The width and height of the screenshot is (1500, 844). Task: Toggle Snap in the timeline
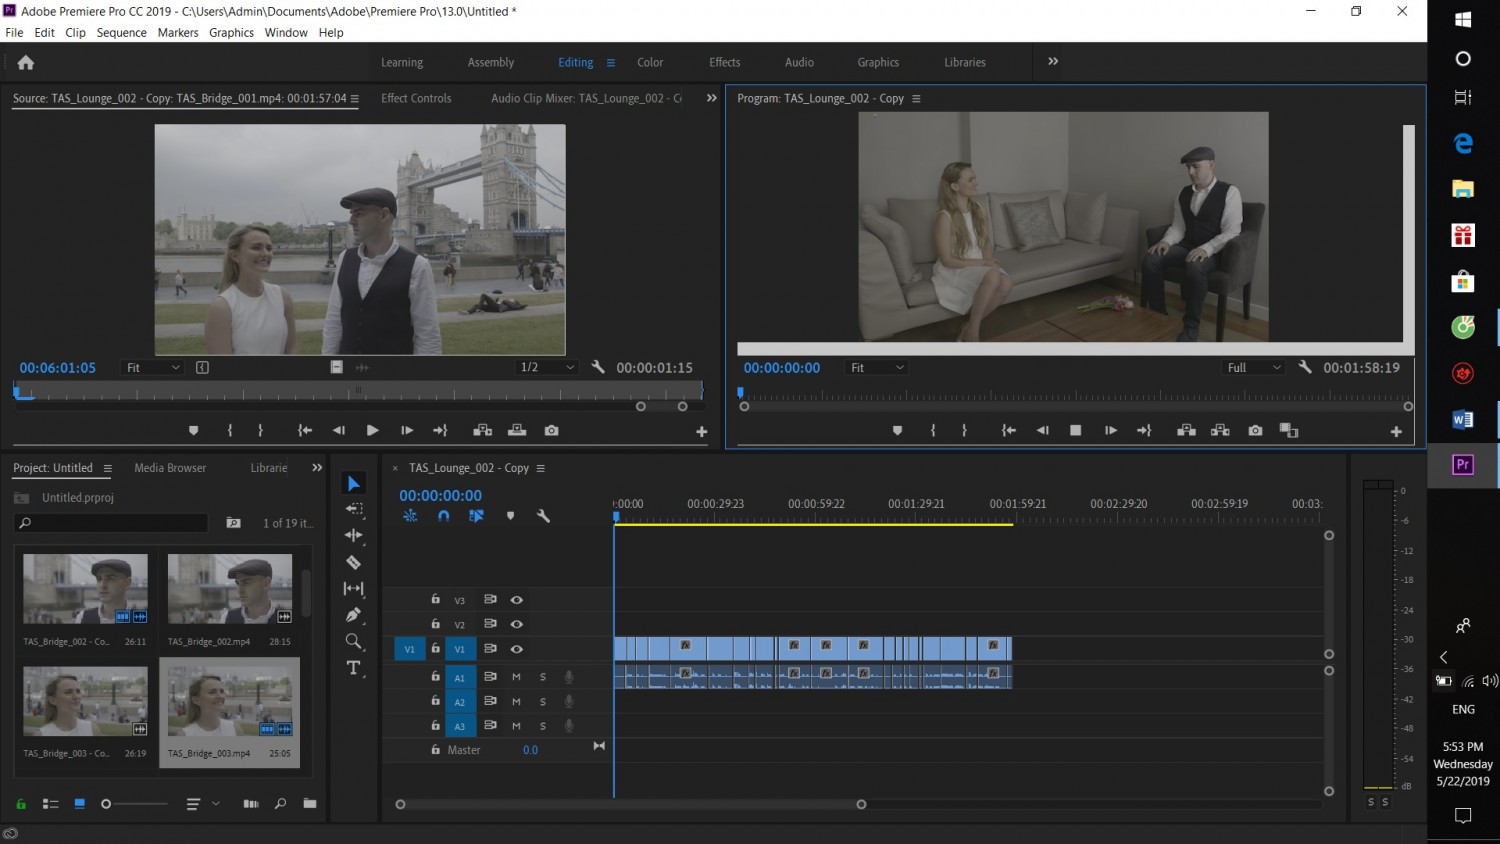443,516
